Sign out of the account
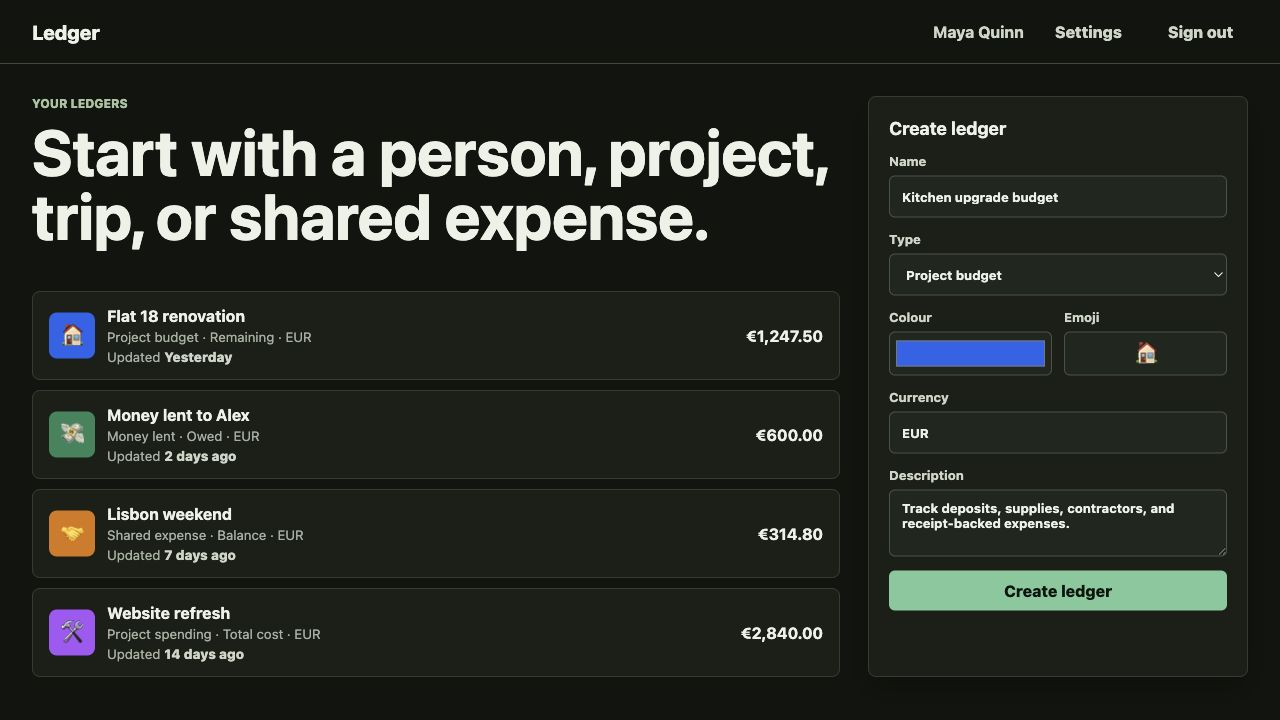Screen dimensions: 1280x720 pos(1200,32)
